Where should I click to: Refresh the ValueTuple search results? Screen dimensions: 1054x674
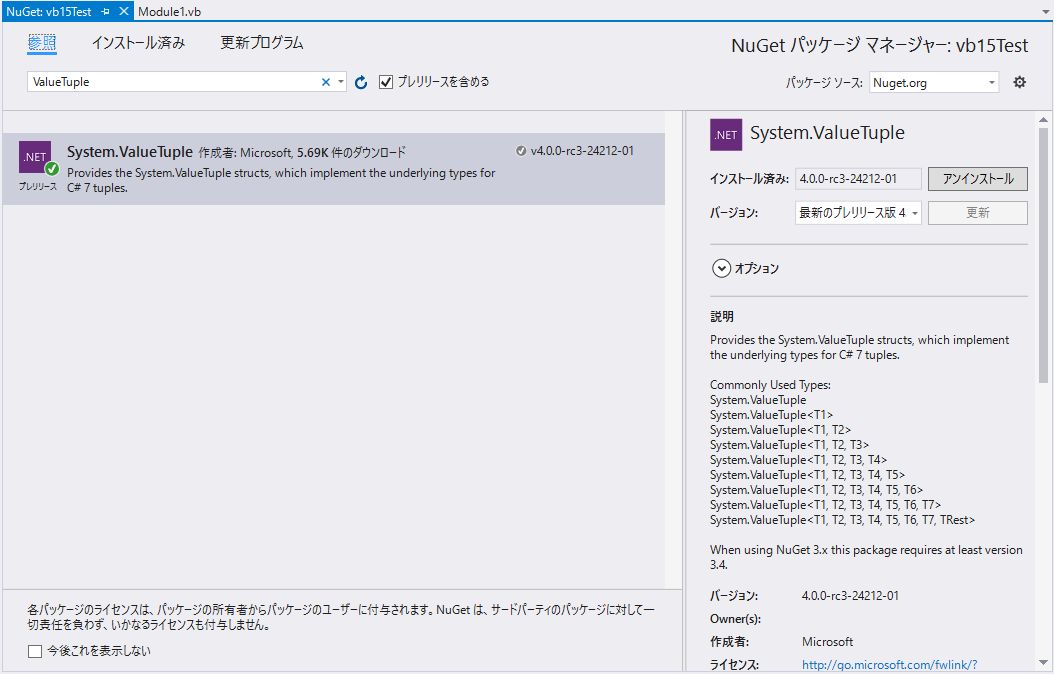pyautogui.click(x=360, y=82)
